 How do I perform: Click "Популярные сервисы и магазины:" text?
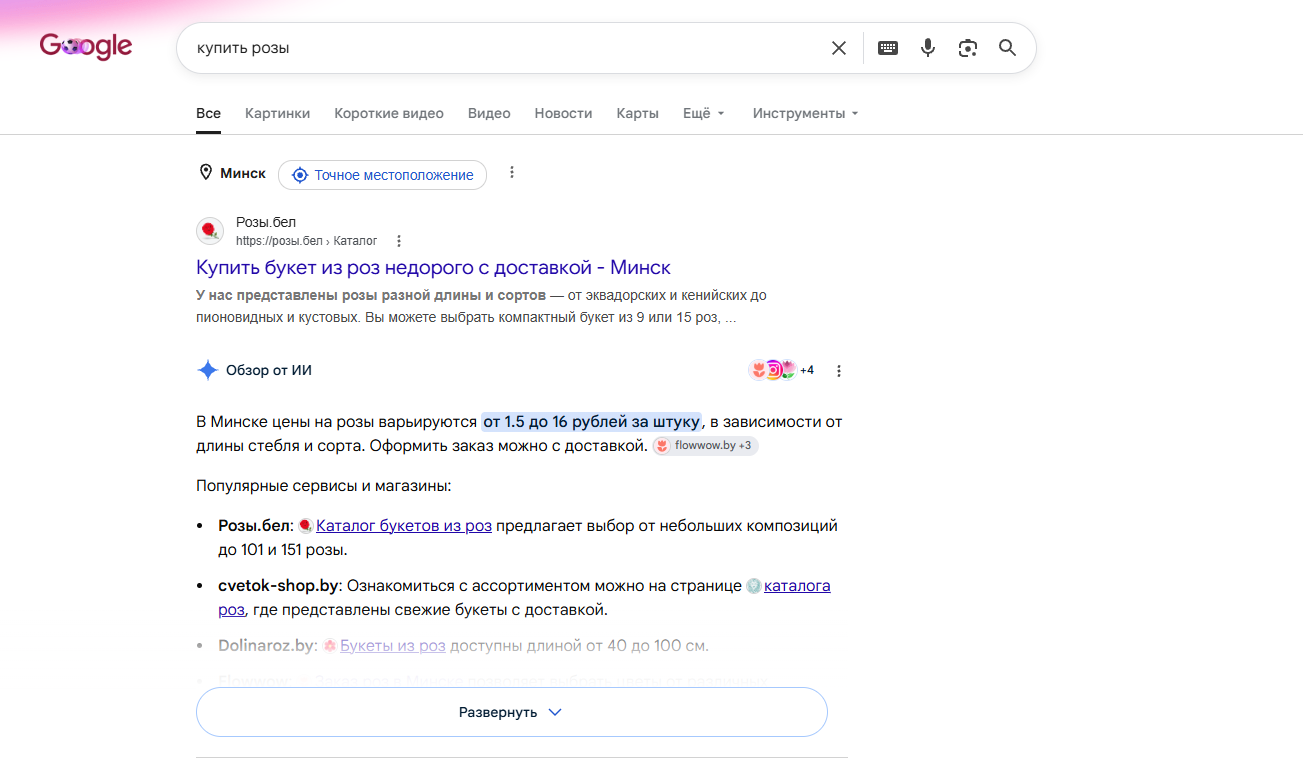coord(324,486)
